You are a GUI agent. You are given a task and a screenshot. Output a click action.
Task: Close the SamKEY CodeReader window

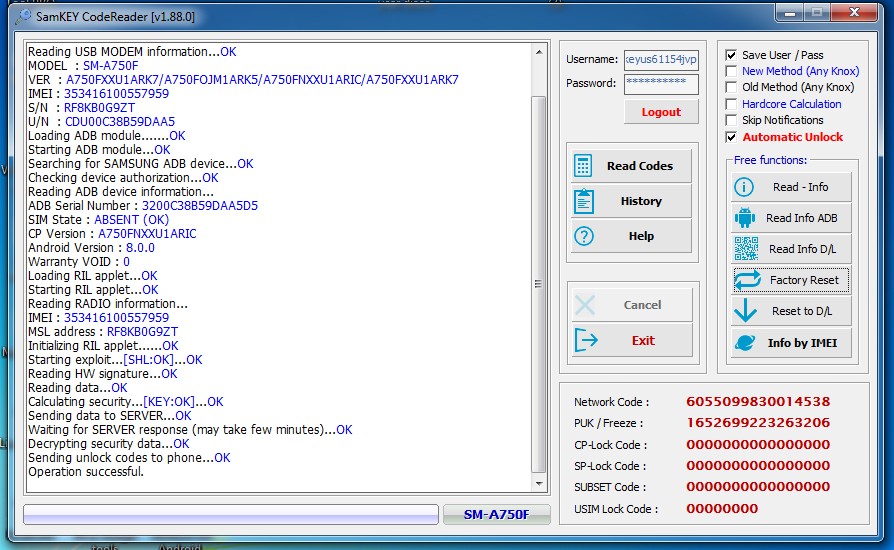pyautogui.click(x=854, y=12)
